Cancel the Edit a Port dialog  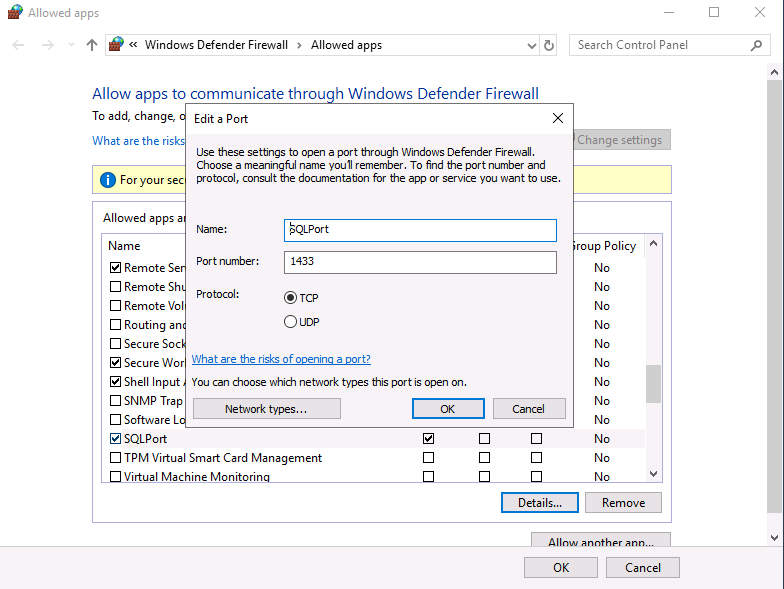coord(529,408)
